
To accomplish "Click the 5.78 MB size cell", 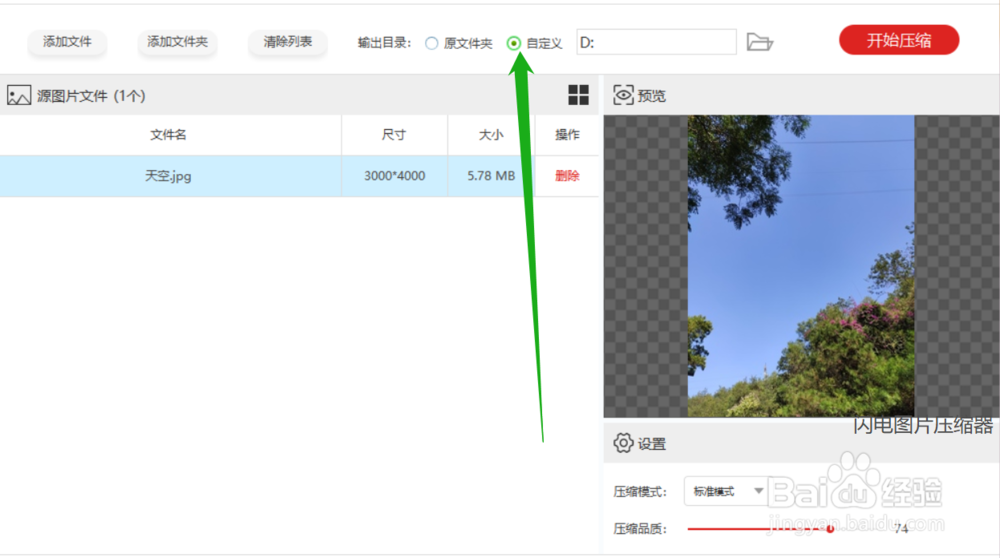I will tap(491, 176).
